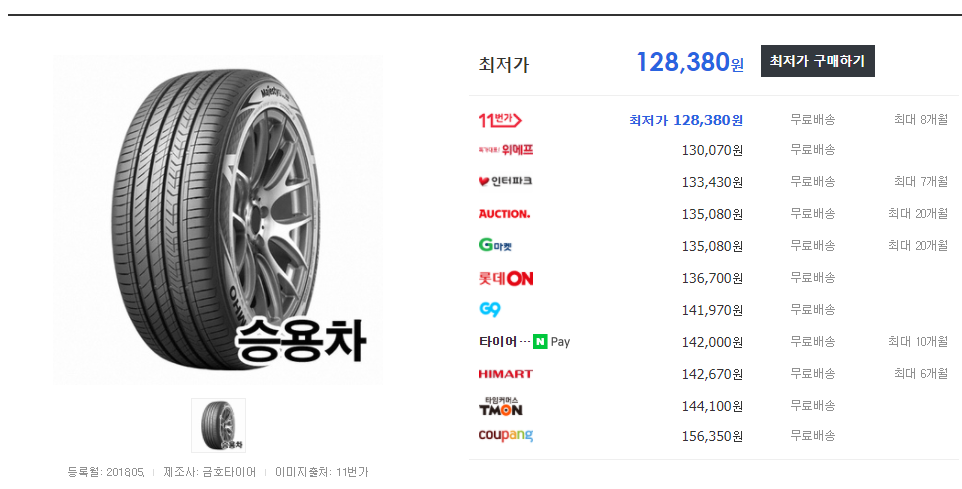Click the 최대 6개월 installment text
This screenshot has height=489, width=962.
coord(921,373)
